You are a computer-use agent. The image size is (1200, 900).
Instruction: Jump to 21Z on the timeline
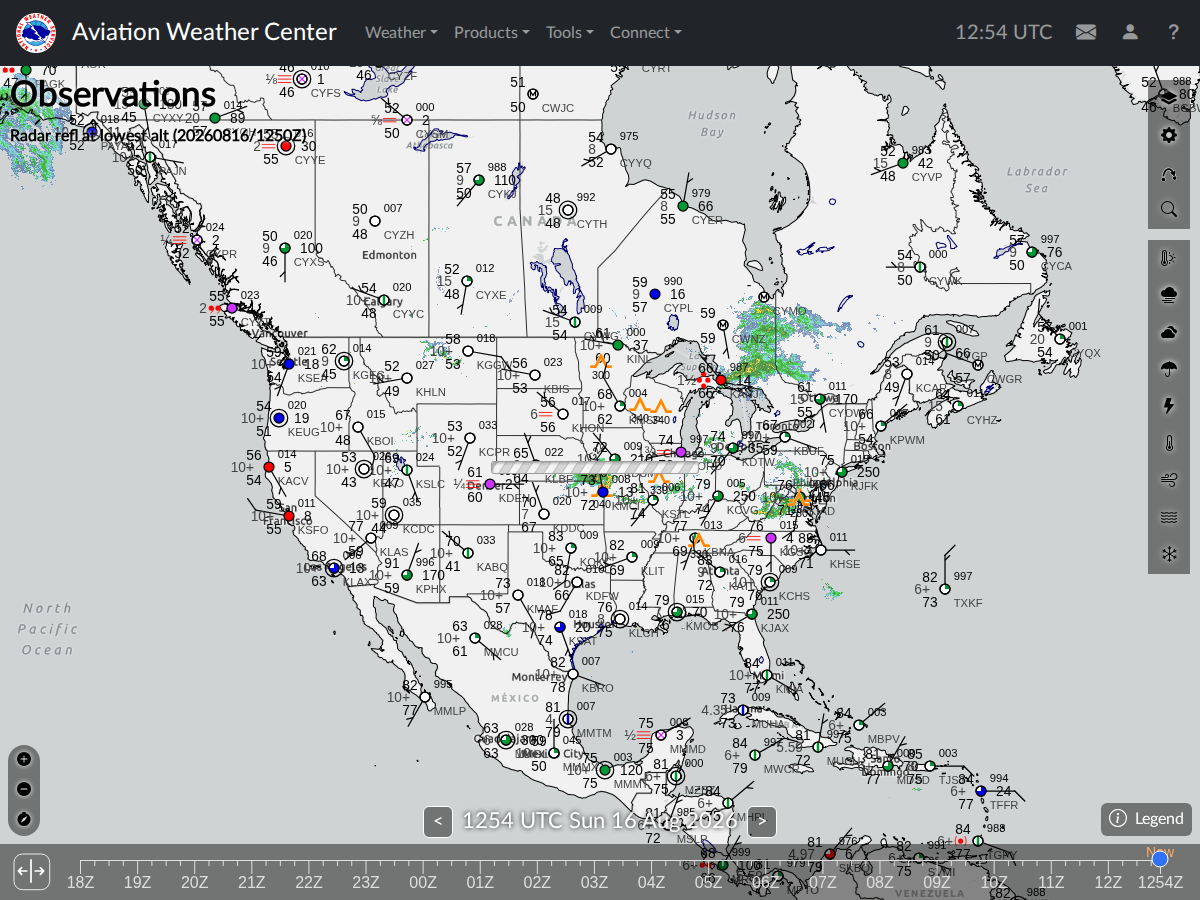[x=251, y=882]
